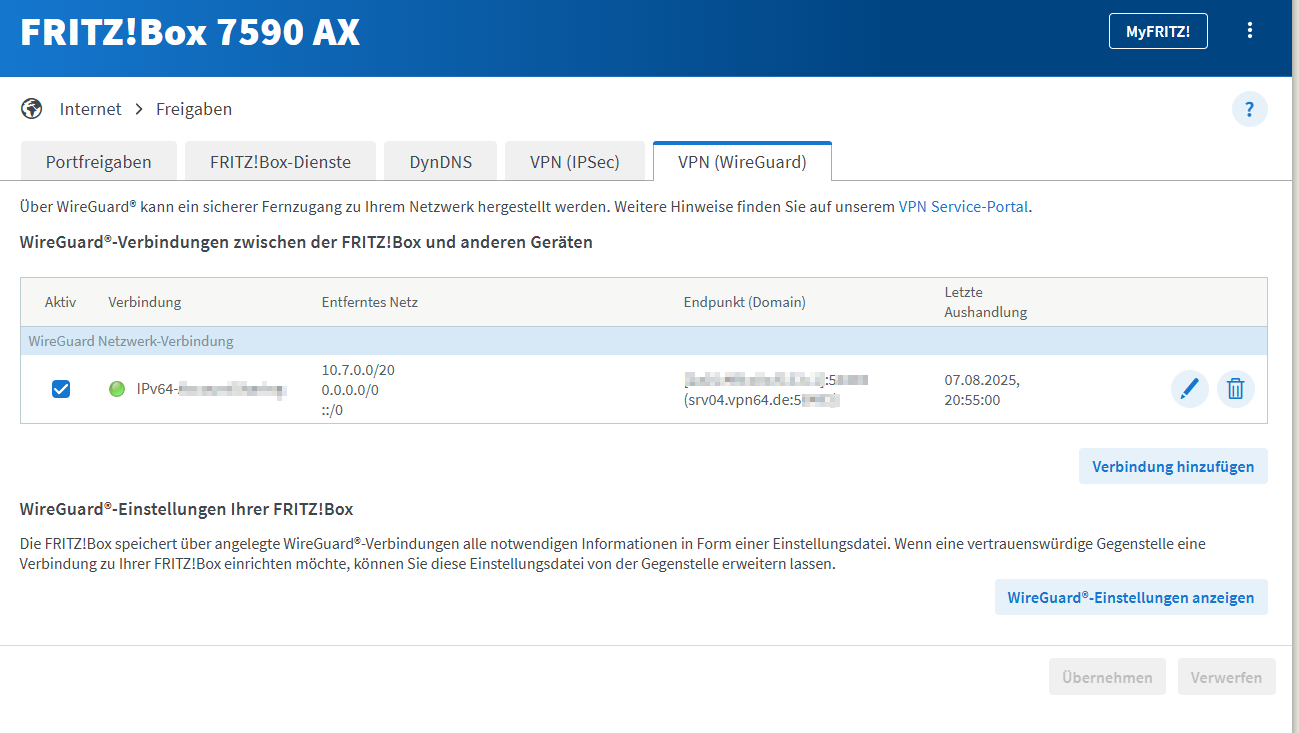Click the Verwerfen button
Screen dimensions: 1299x733
click(x=1226, y=677)
